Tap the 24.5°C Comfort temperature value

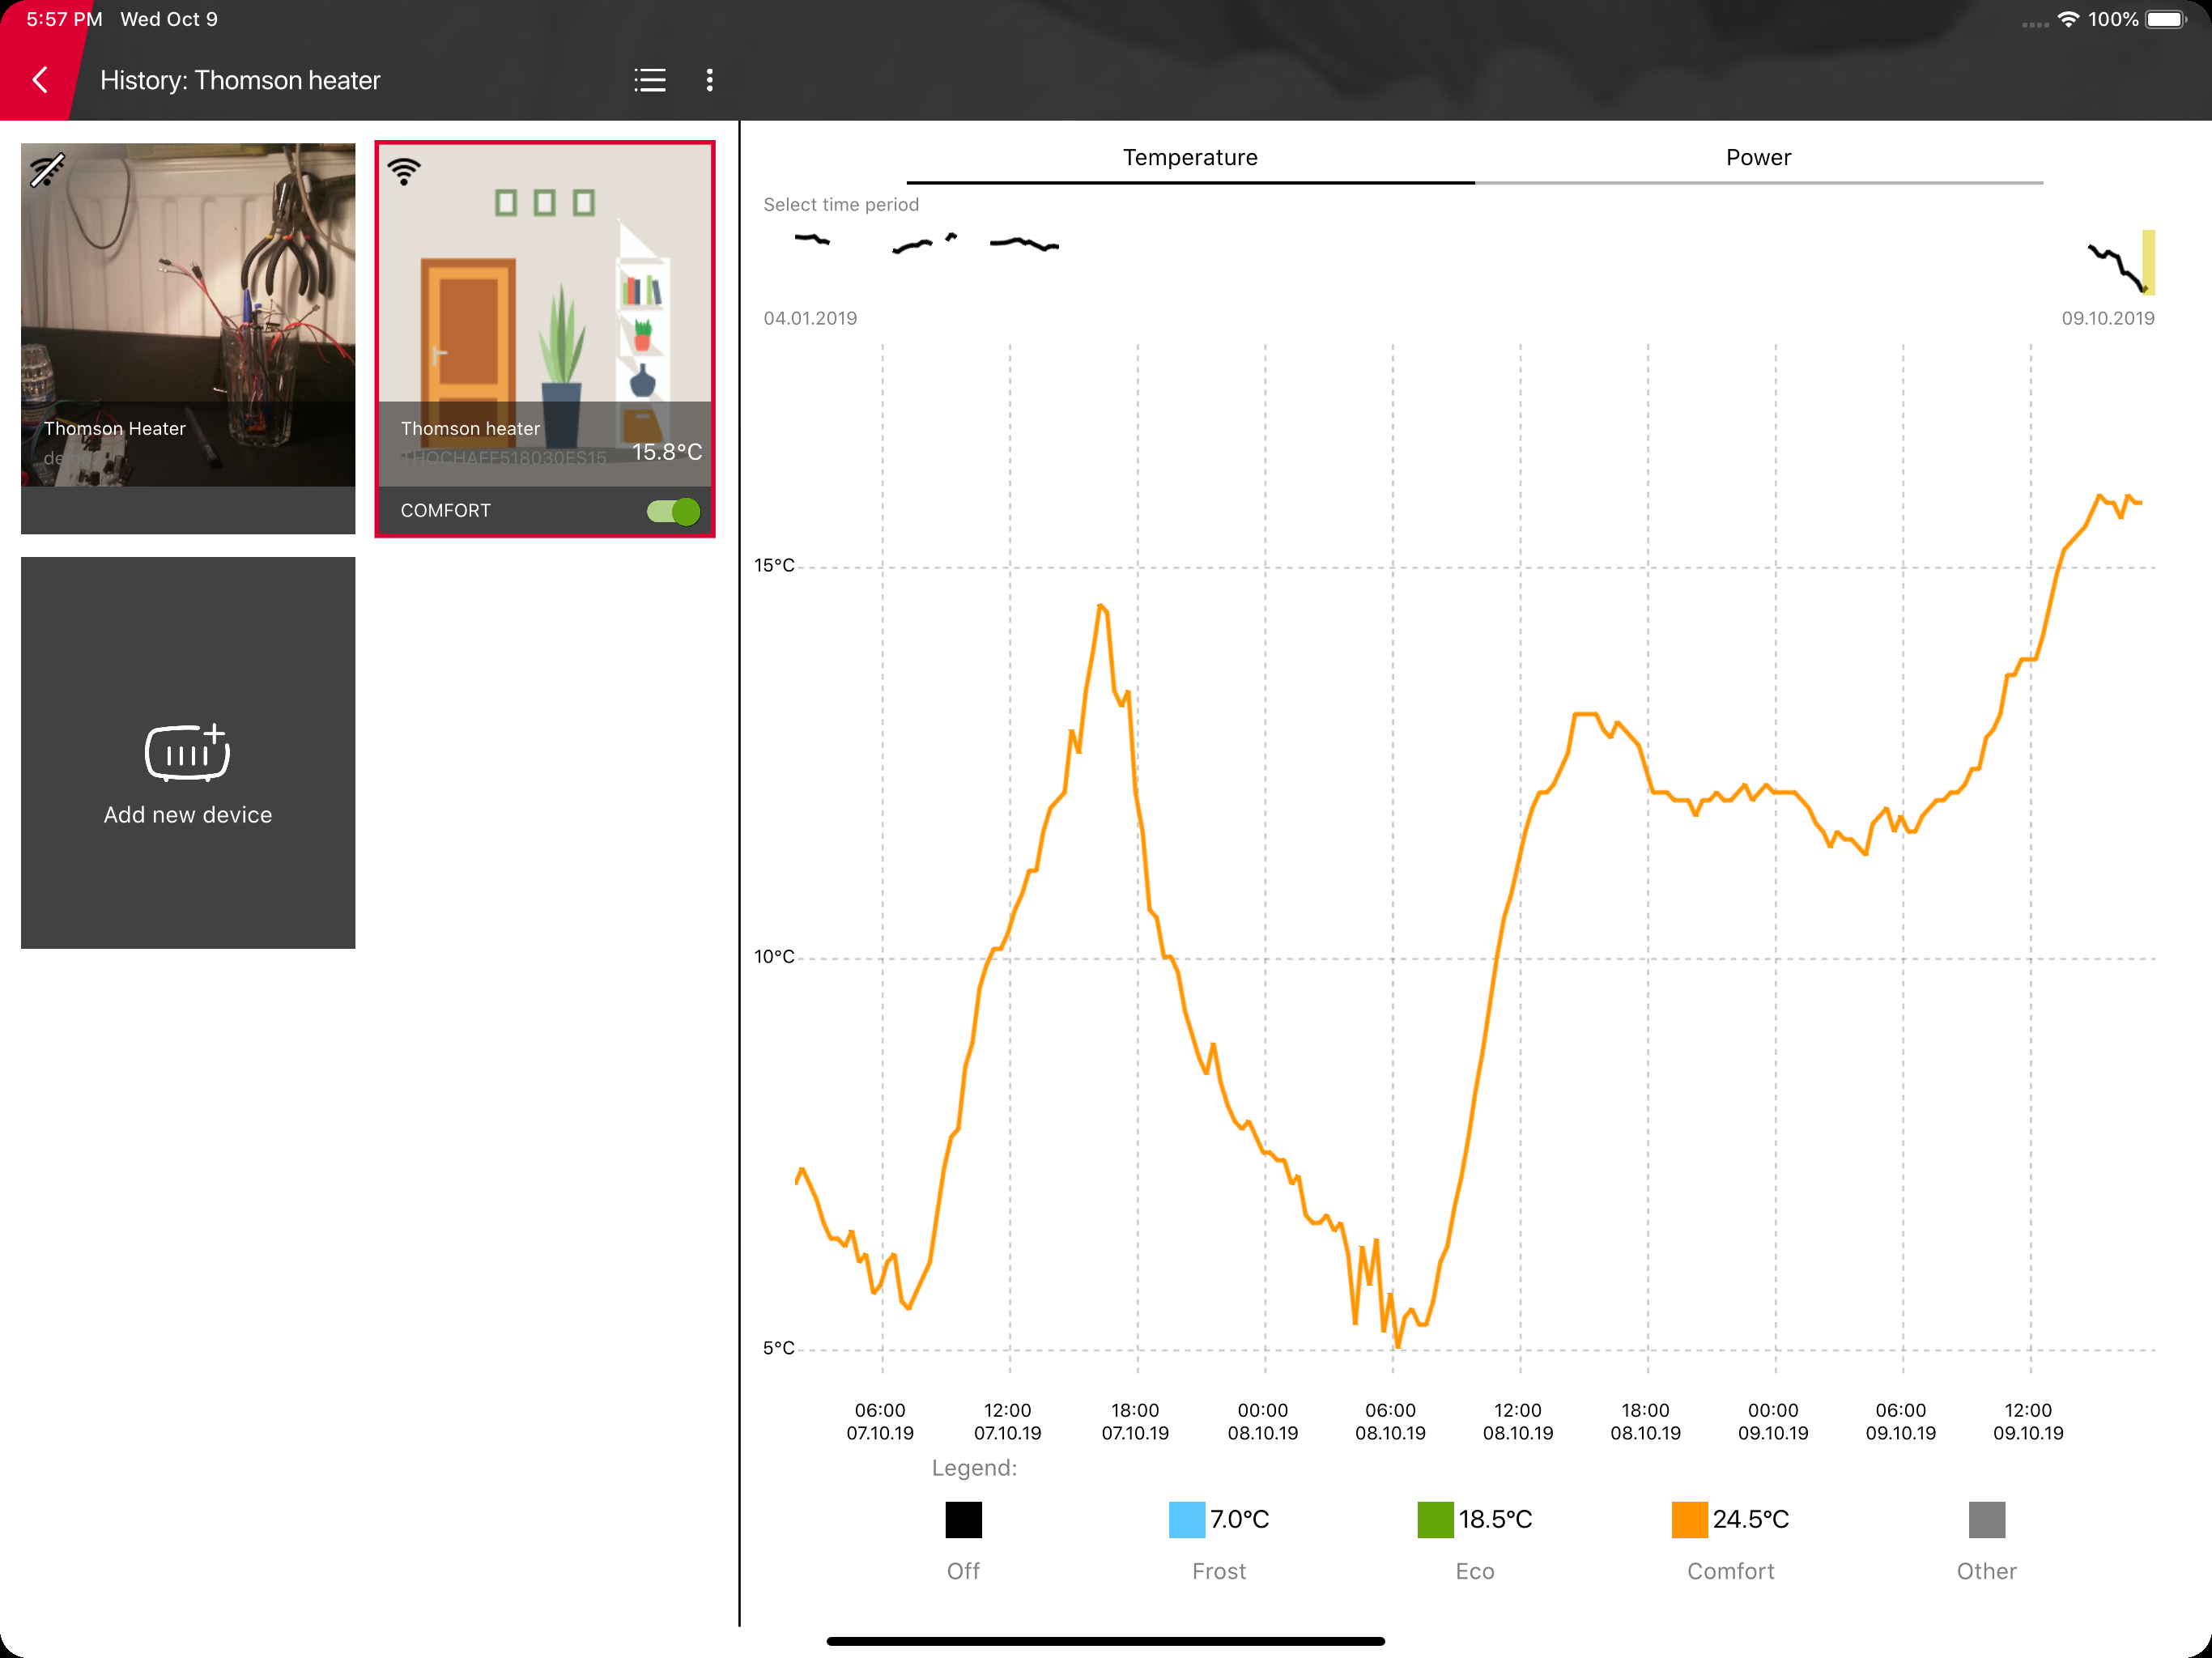click(x=1751, y=1519)
